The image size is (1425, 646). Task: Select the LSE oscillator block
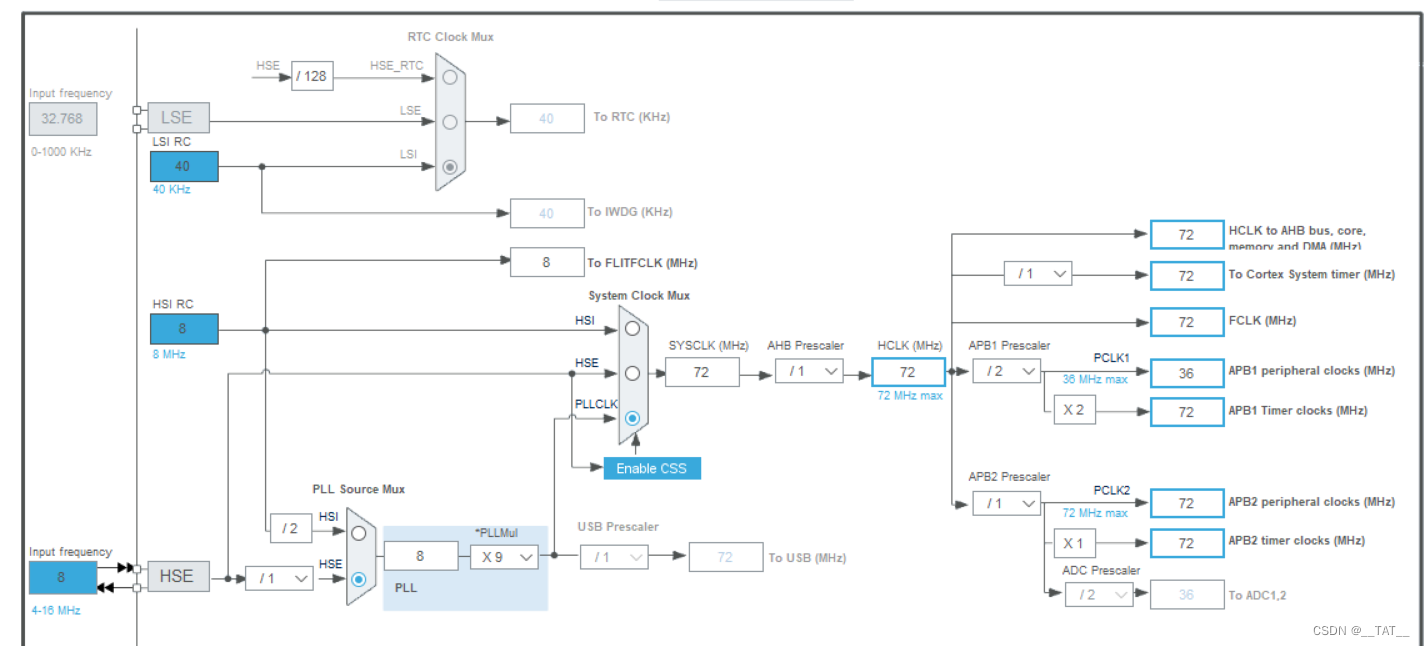(177, 117)
